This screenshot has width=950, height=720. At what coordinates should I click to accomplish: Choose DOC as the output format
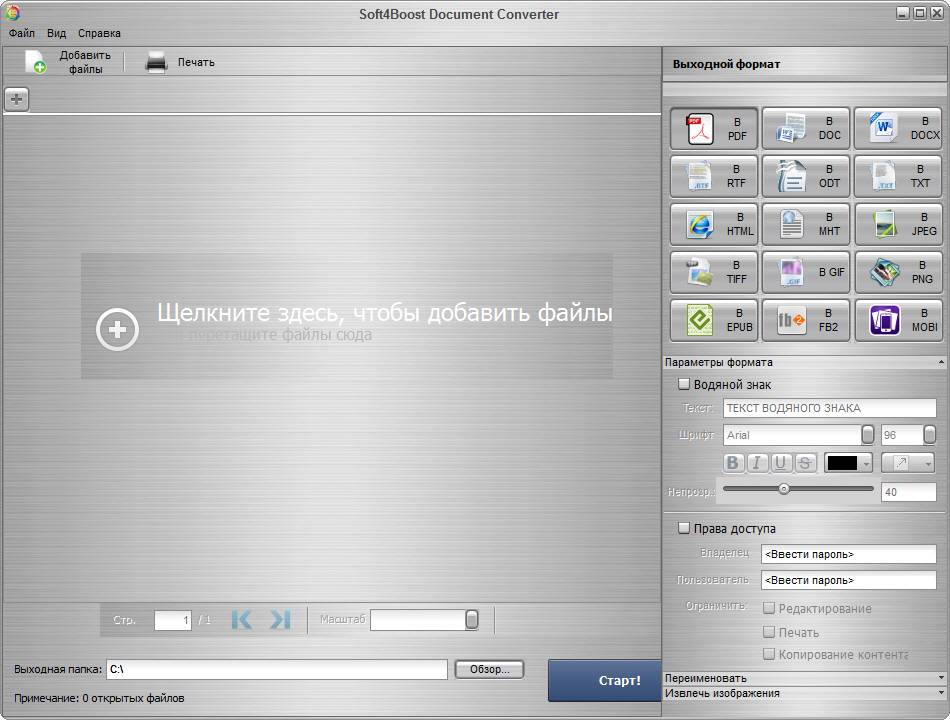coord(806,128)
